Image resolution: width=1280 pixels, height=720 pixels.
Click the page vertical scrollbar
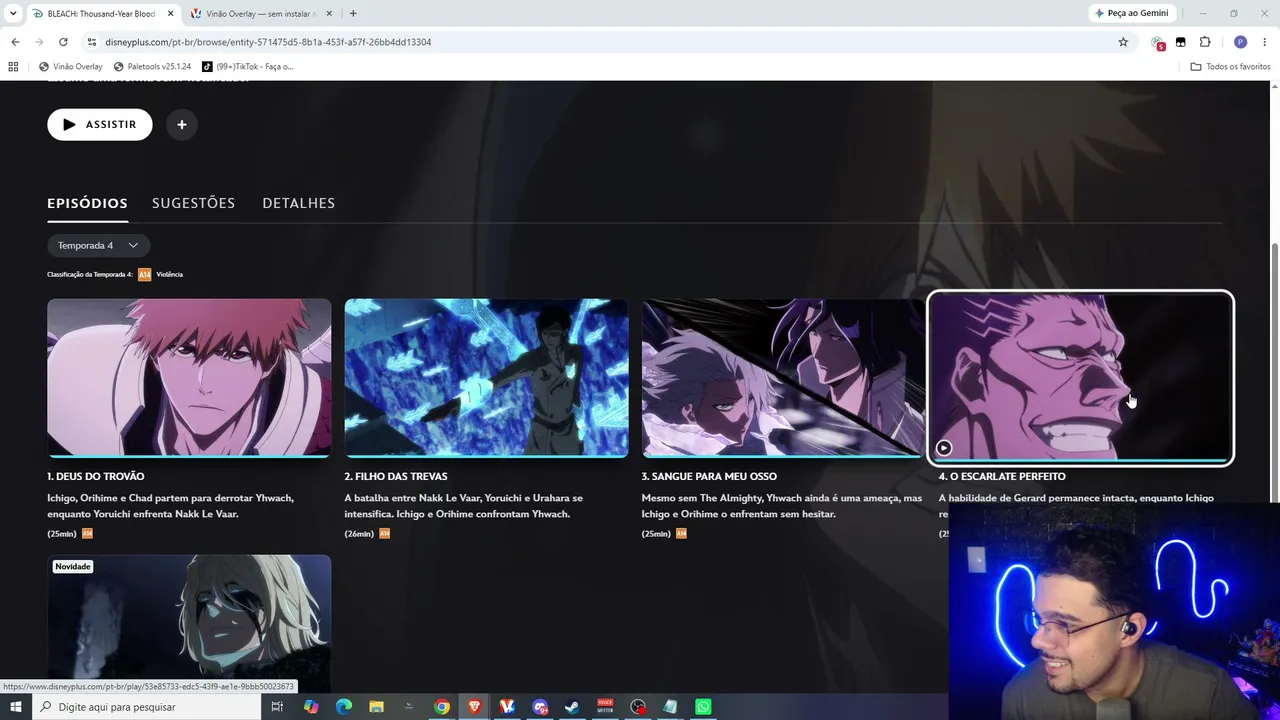pyautogui.click(x=1274, y=370)
